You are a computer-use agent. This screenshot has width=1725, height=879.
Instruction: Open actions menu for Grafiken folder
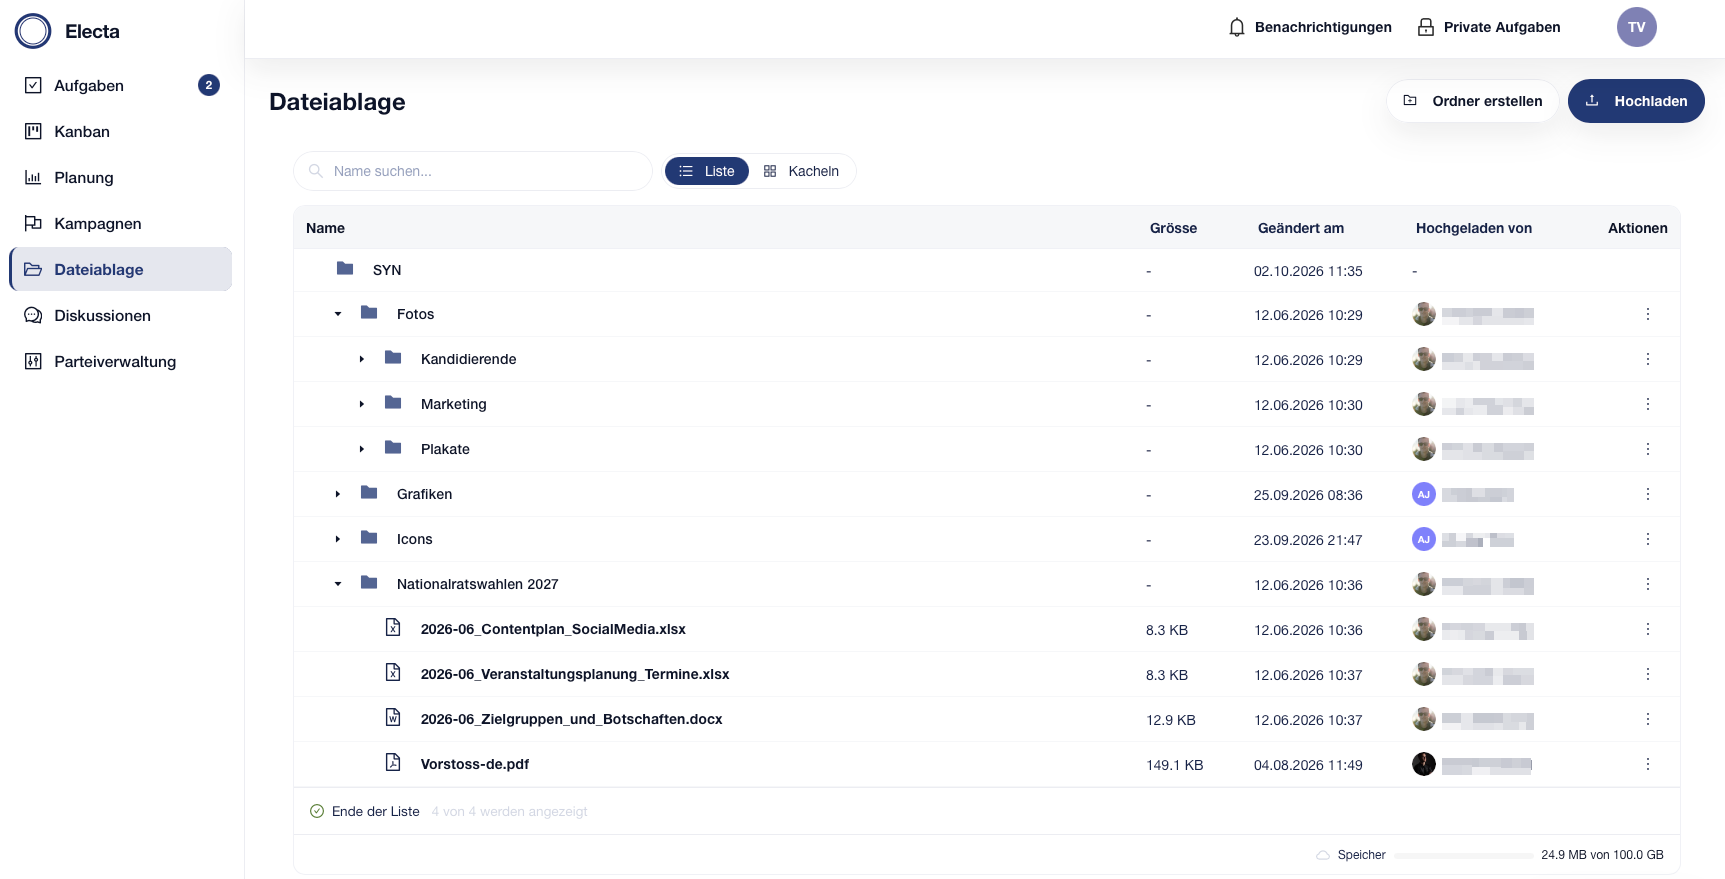pos(1648,494)
